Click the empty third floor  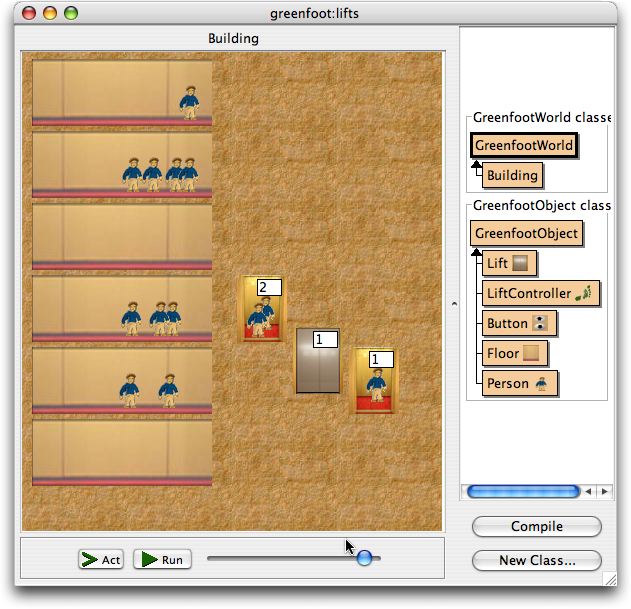click(122, 237)
